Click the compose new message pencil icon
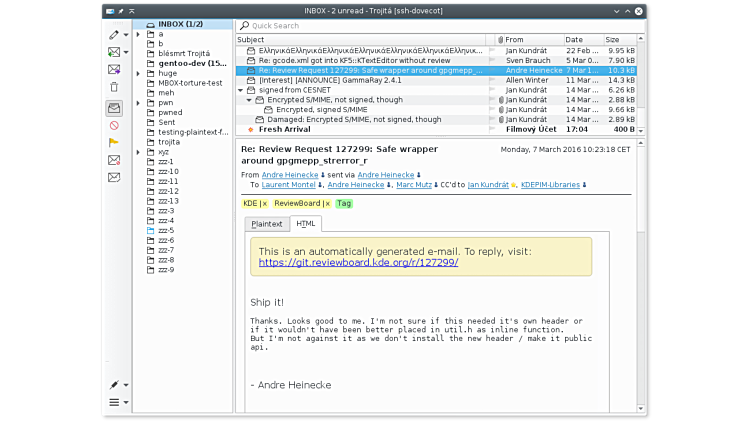The width and height of the screenshot is (752, 423). click(114, 34)
